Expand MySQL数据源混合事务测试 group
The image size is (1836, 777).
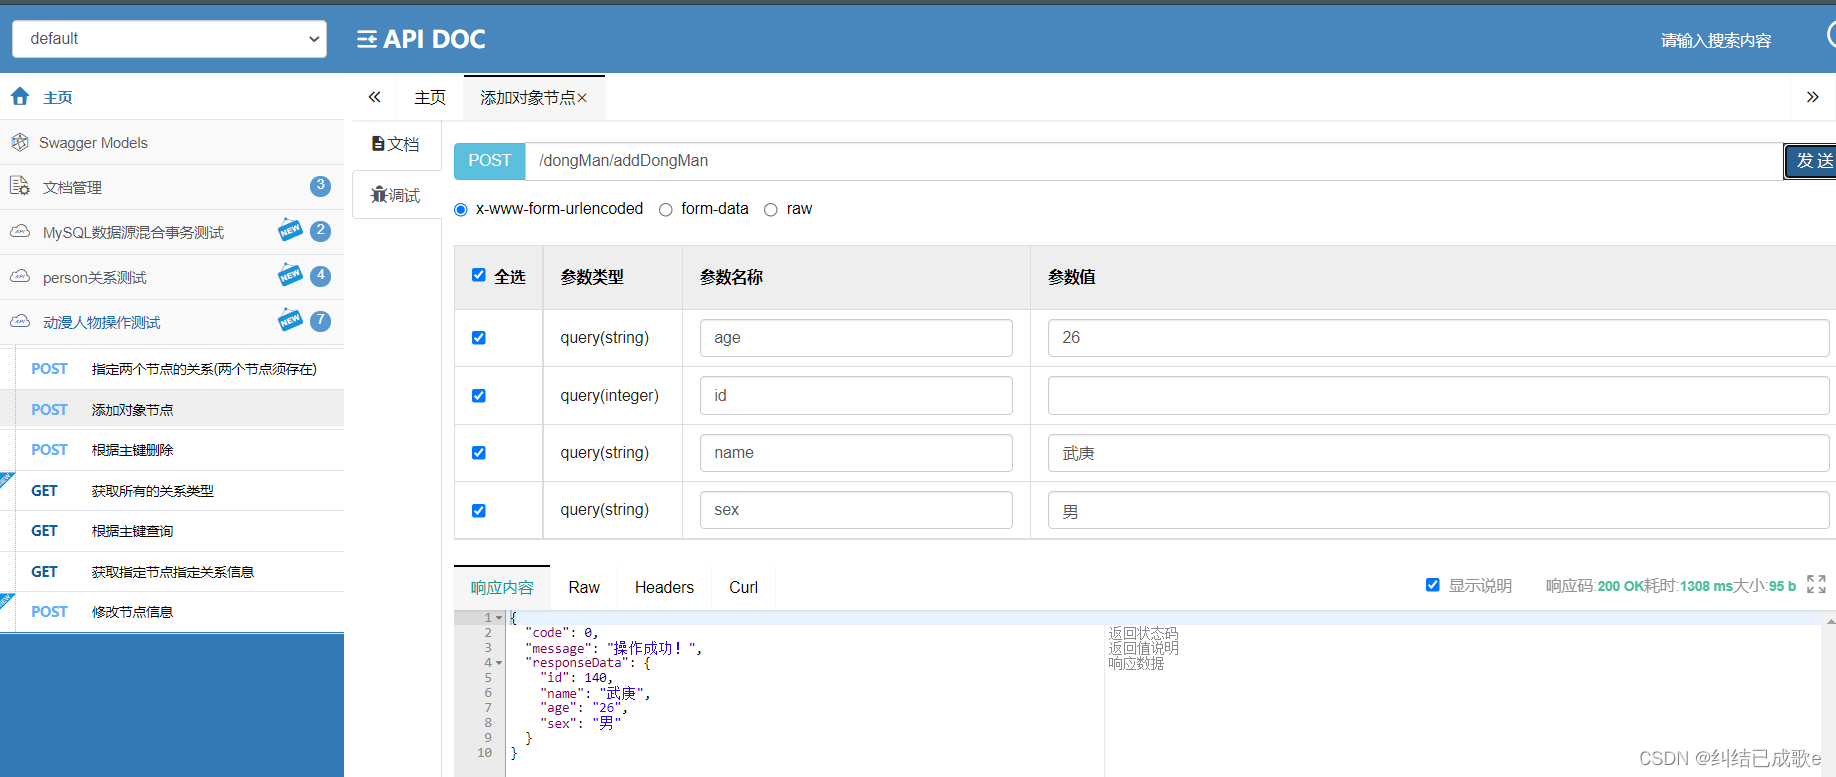(172, 232)
